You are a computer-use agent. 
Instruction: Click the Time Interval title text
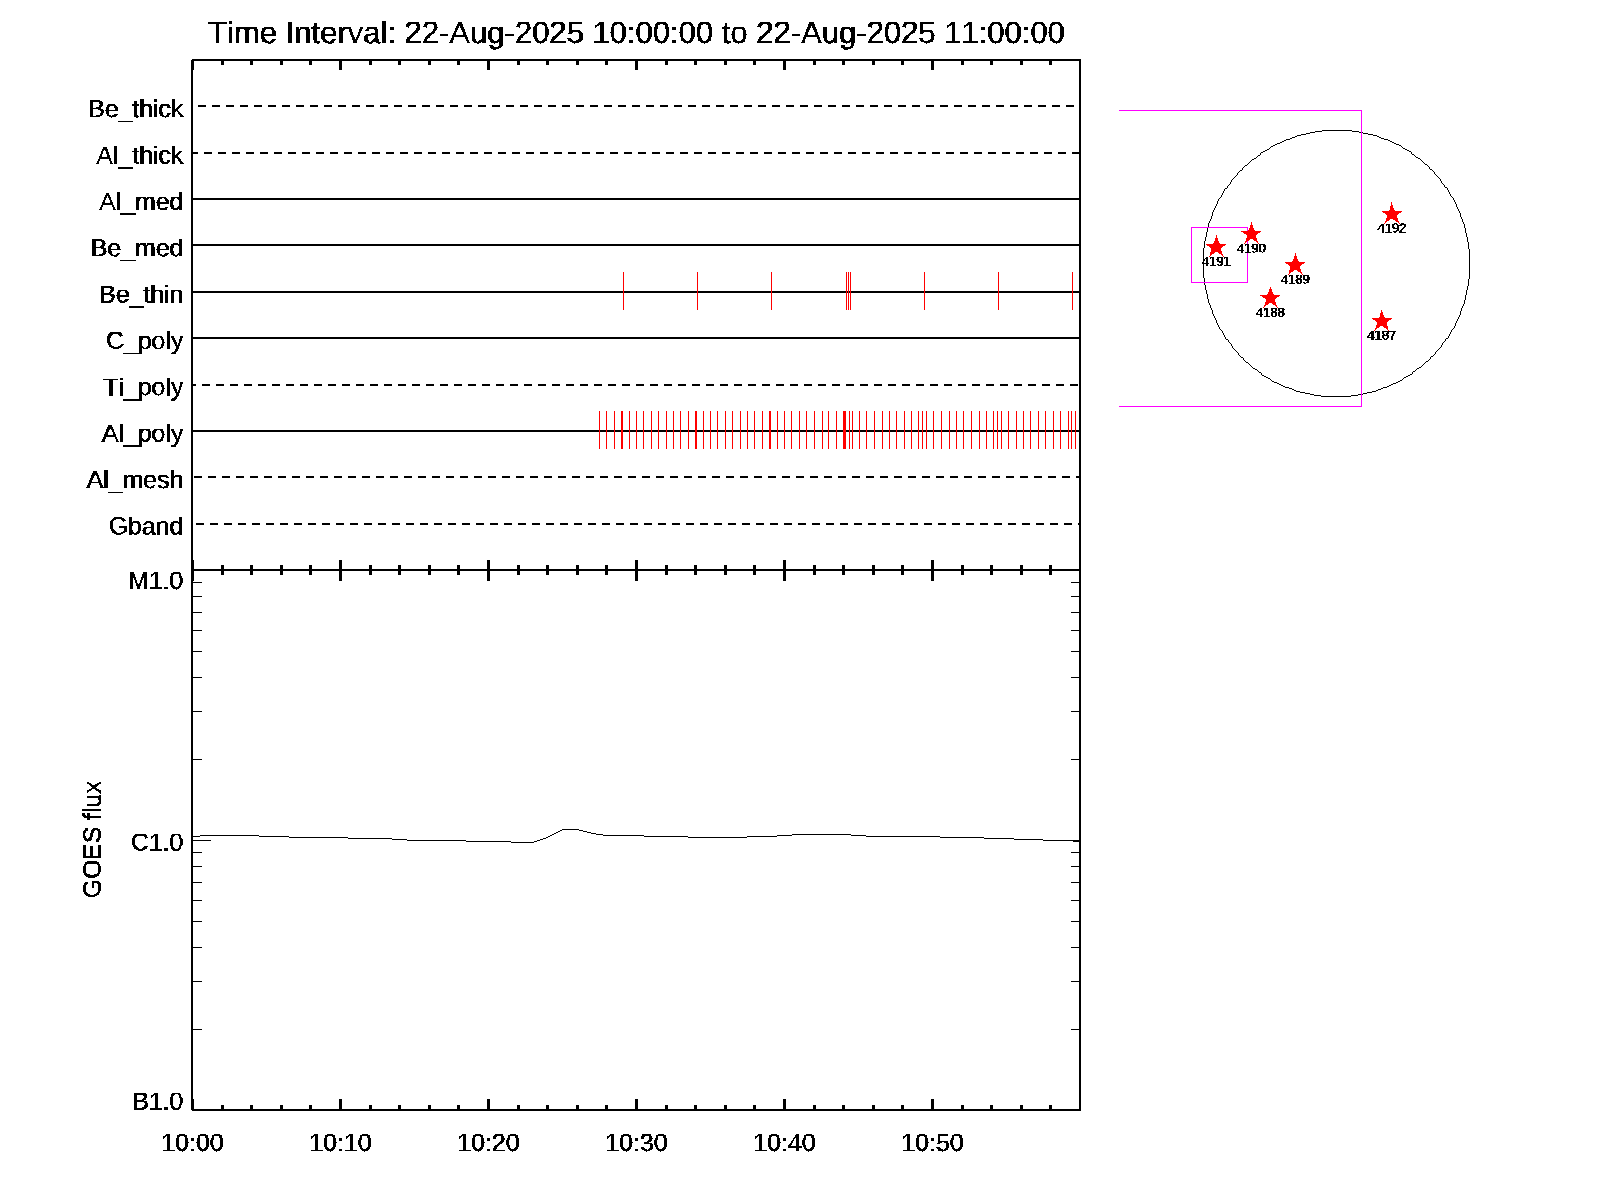(x=636, y=33)
